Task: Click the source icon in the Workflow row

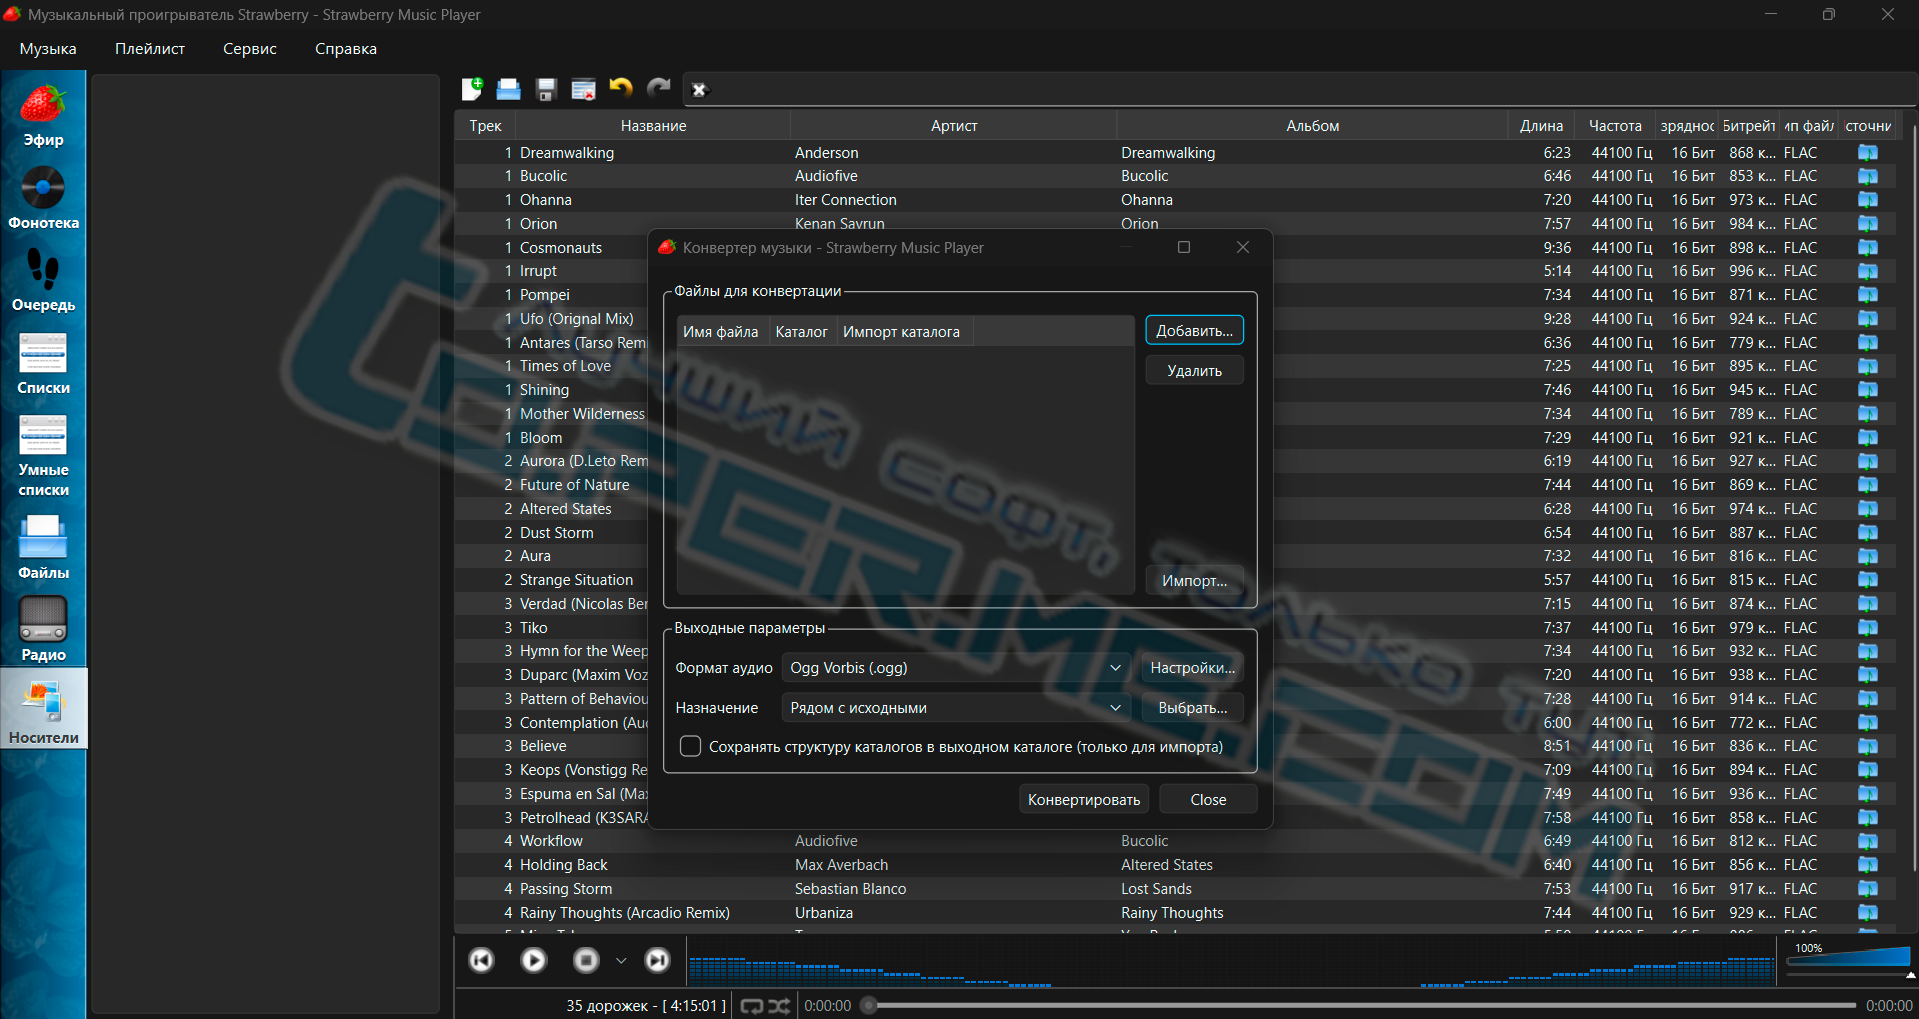Action: point(1868,841)
